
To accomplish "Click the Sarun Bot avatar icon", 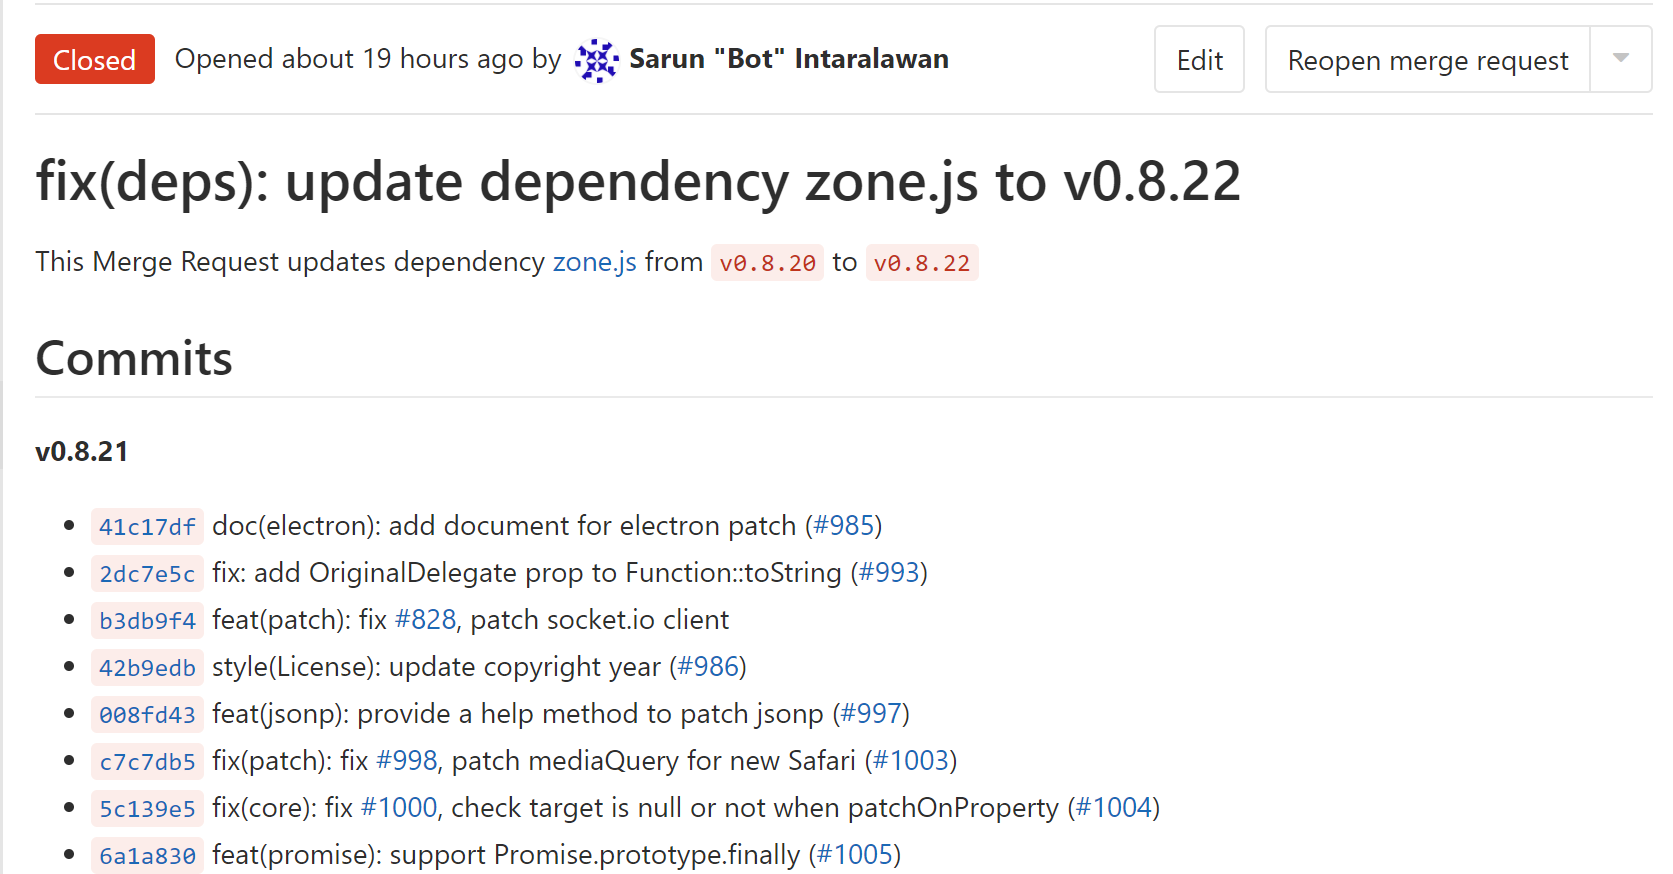I will click(597, 60).
